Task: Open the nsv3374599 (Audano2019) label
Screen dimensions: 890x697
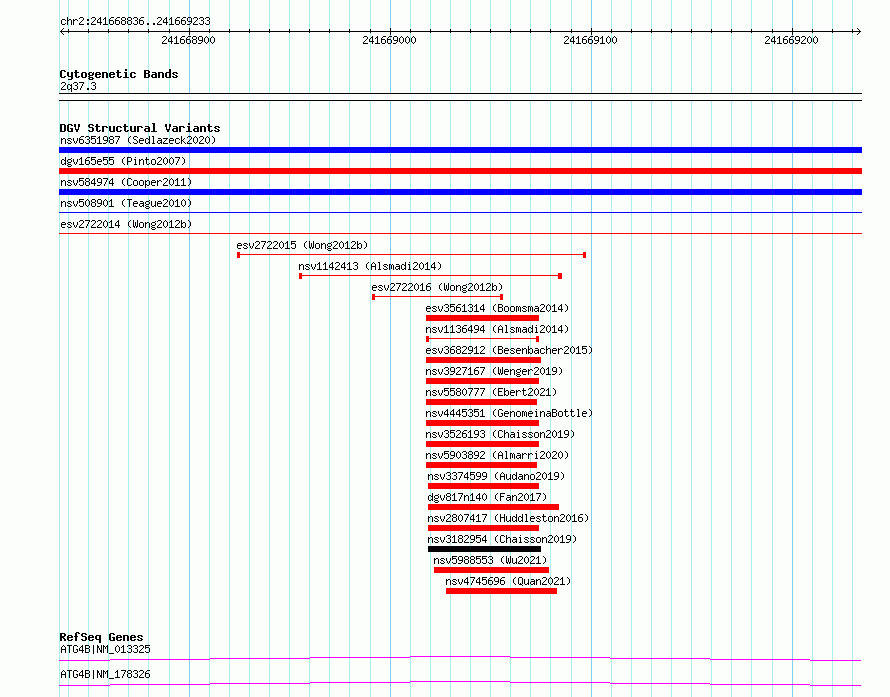Action: click(x=496, y=476)
